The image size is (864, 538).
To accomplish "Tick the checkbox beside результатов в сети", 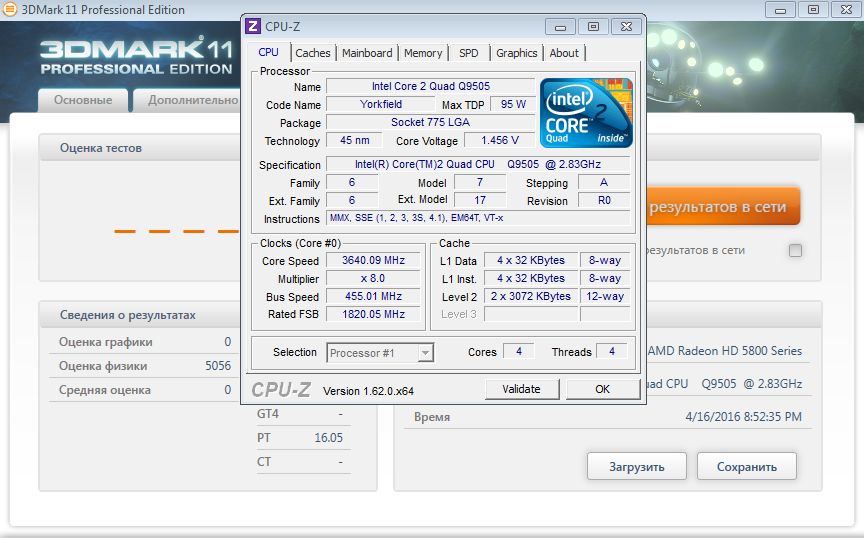I will tap(795, 250).
